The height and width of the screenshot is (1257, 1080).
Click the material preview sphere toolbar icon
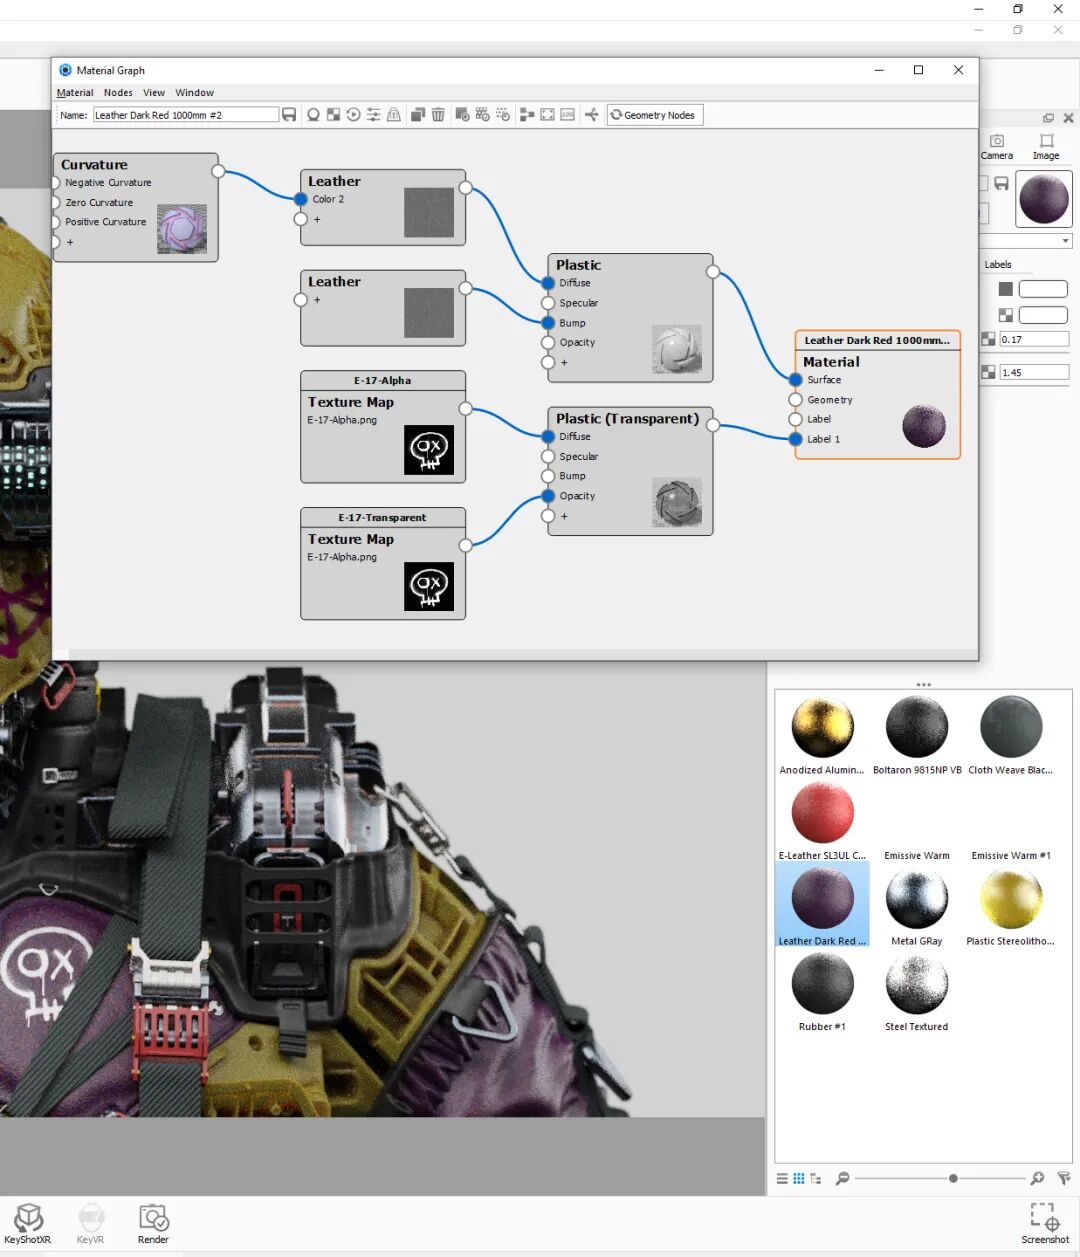pyautogui.click(x=313, y=115)
